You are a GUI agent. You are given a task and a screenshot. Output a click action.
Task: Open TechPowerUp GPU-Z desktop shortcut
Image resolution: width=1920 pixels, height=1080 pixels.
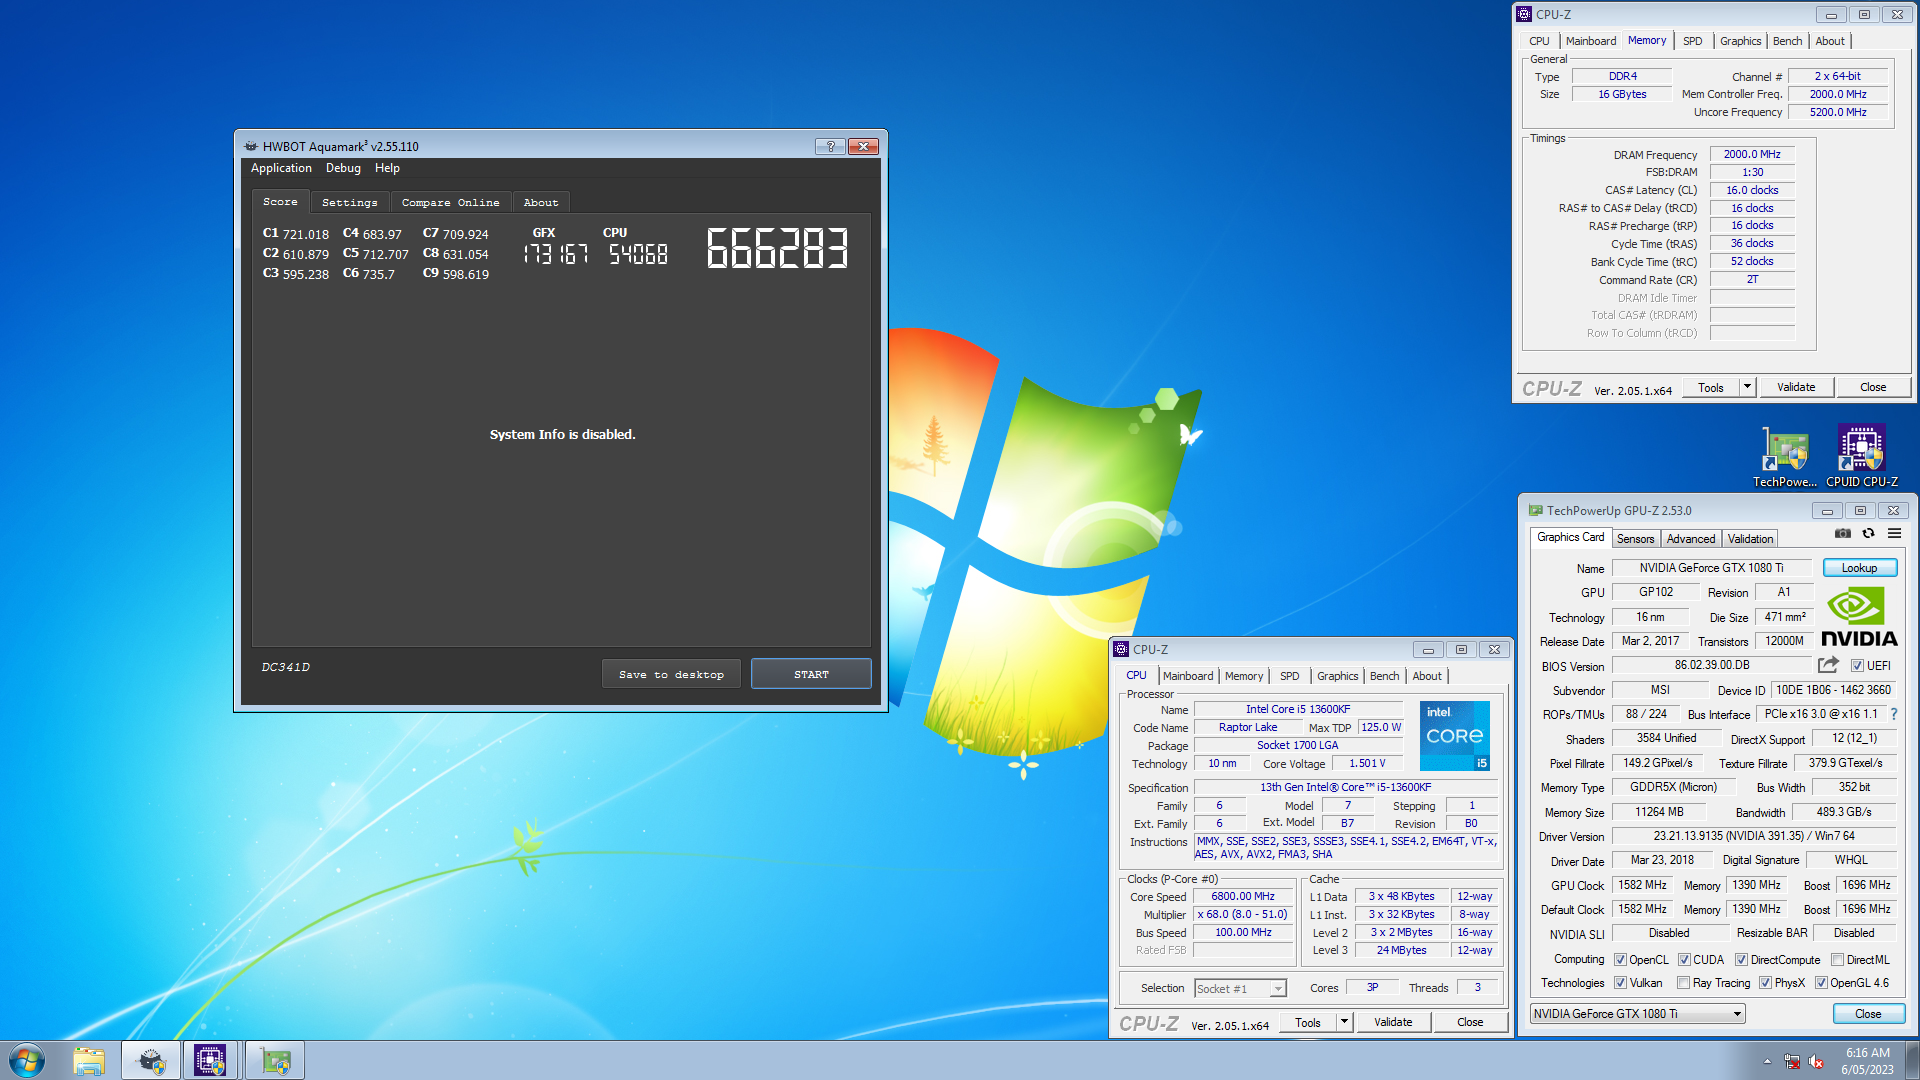coord(1785,458)
